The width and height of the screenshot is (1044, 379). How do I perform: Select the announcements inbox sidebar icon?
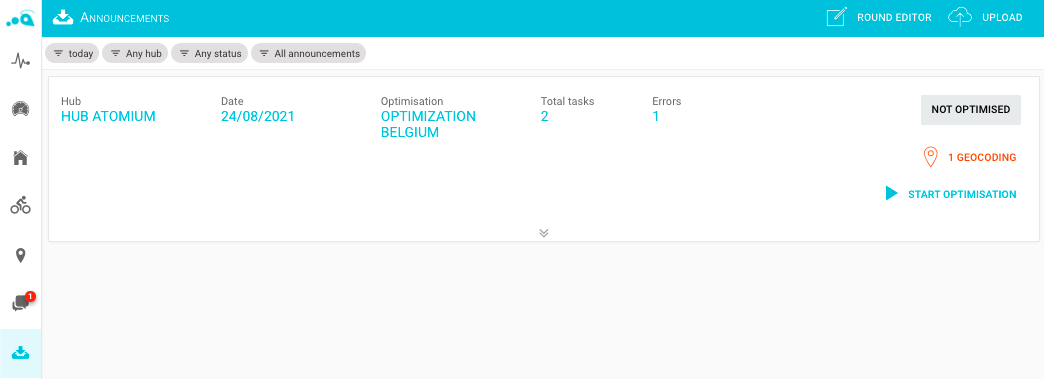21,352
